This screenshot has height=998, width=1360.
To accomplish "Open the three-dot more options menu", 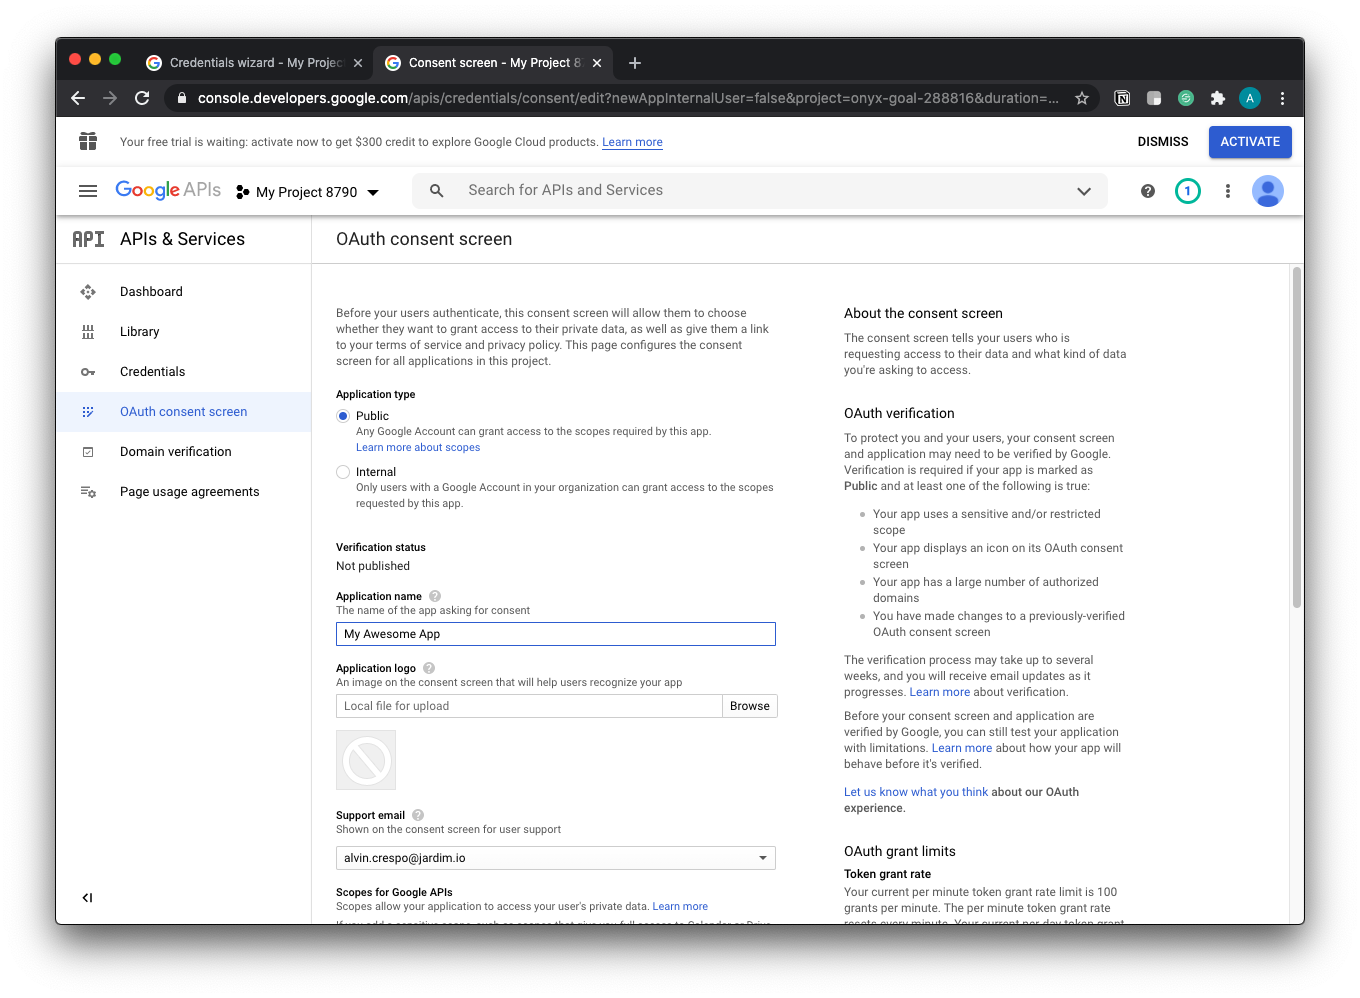I will coord(1228,191).
